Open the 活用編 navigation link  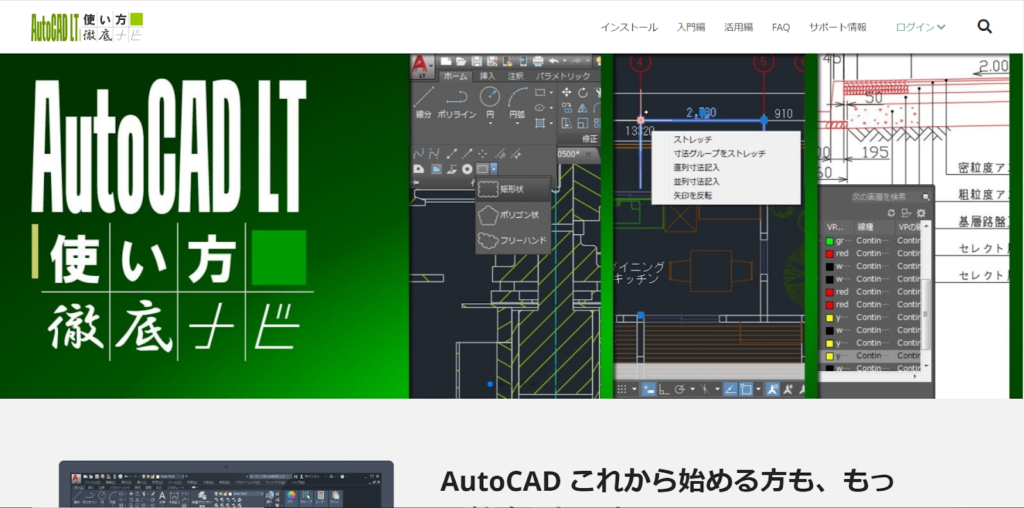coord(738,27)
